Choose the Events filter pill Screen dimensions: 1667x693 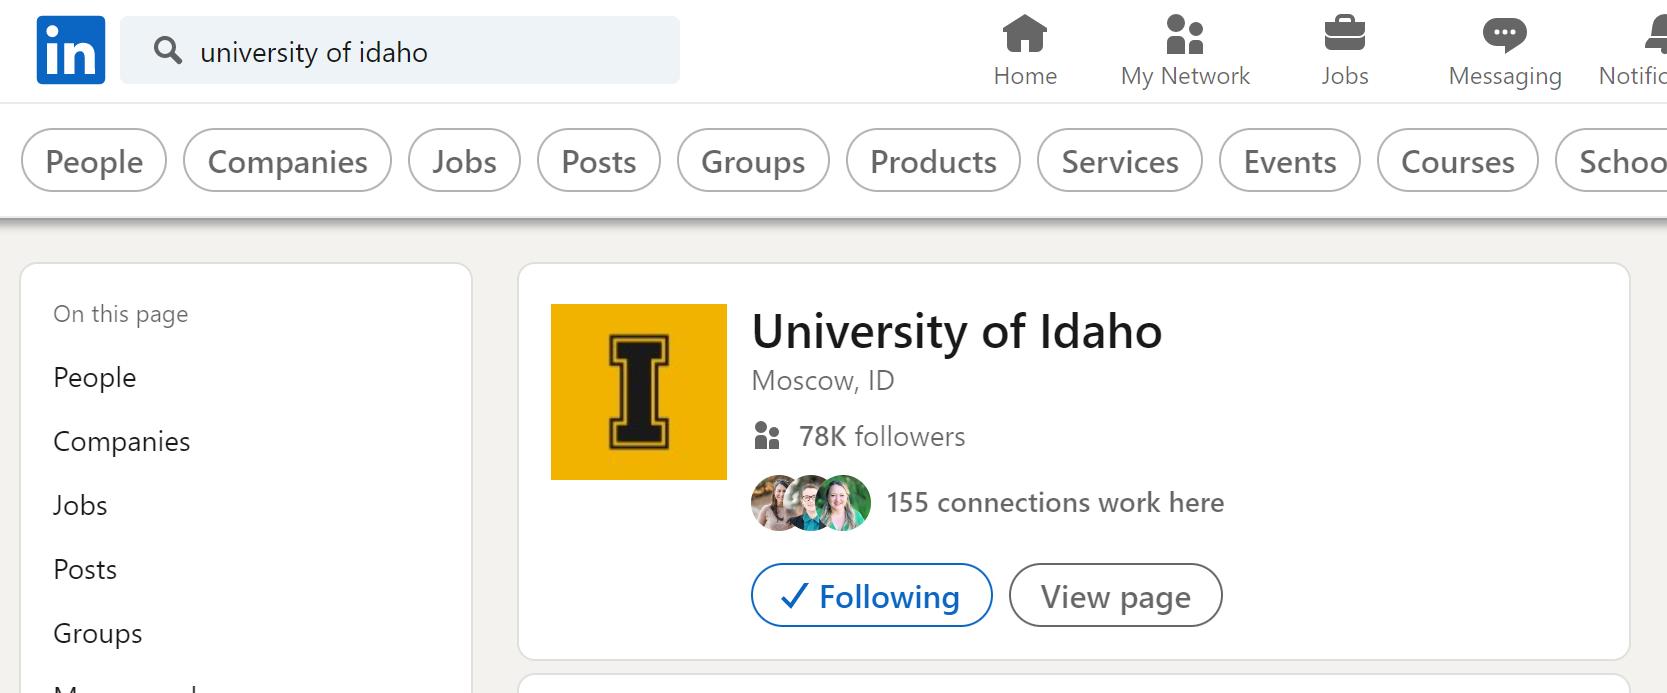[x=1289, y=161]
